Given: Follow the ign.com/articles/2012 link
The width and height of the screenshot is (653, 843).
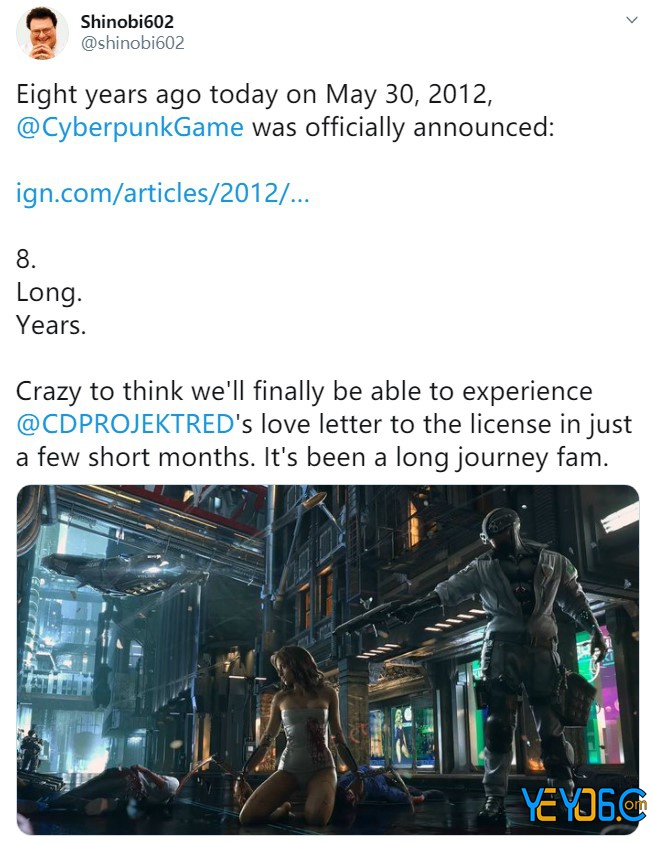Looking at the screenshot, I should point(163,193).
